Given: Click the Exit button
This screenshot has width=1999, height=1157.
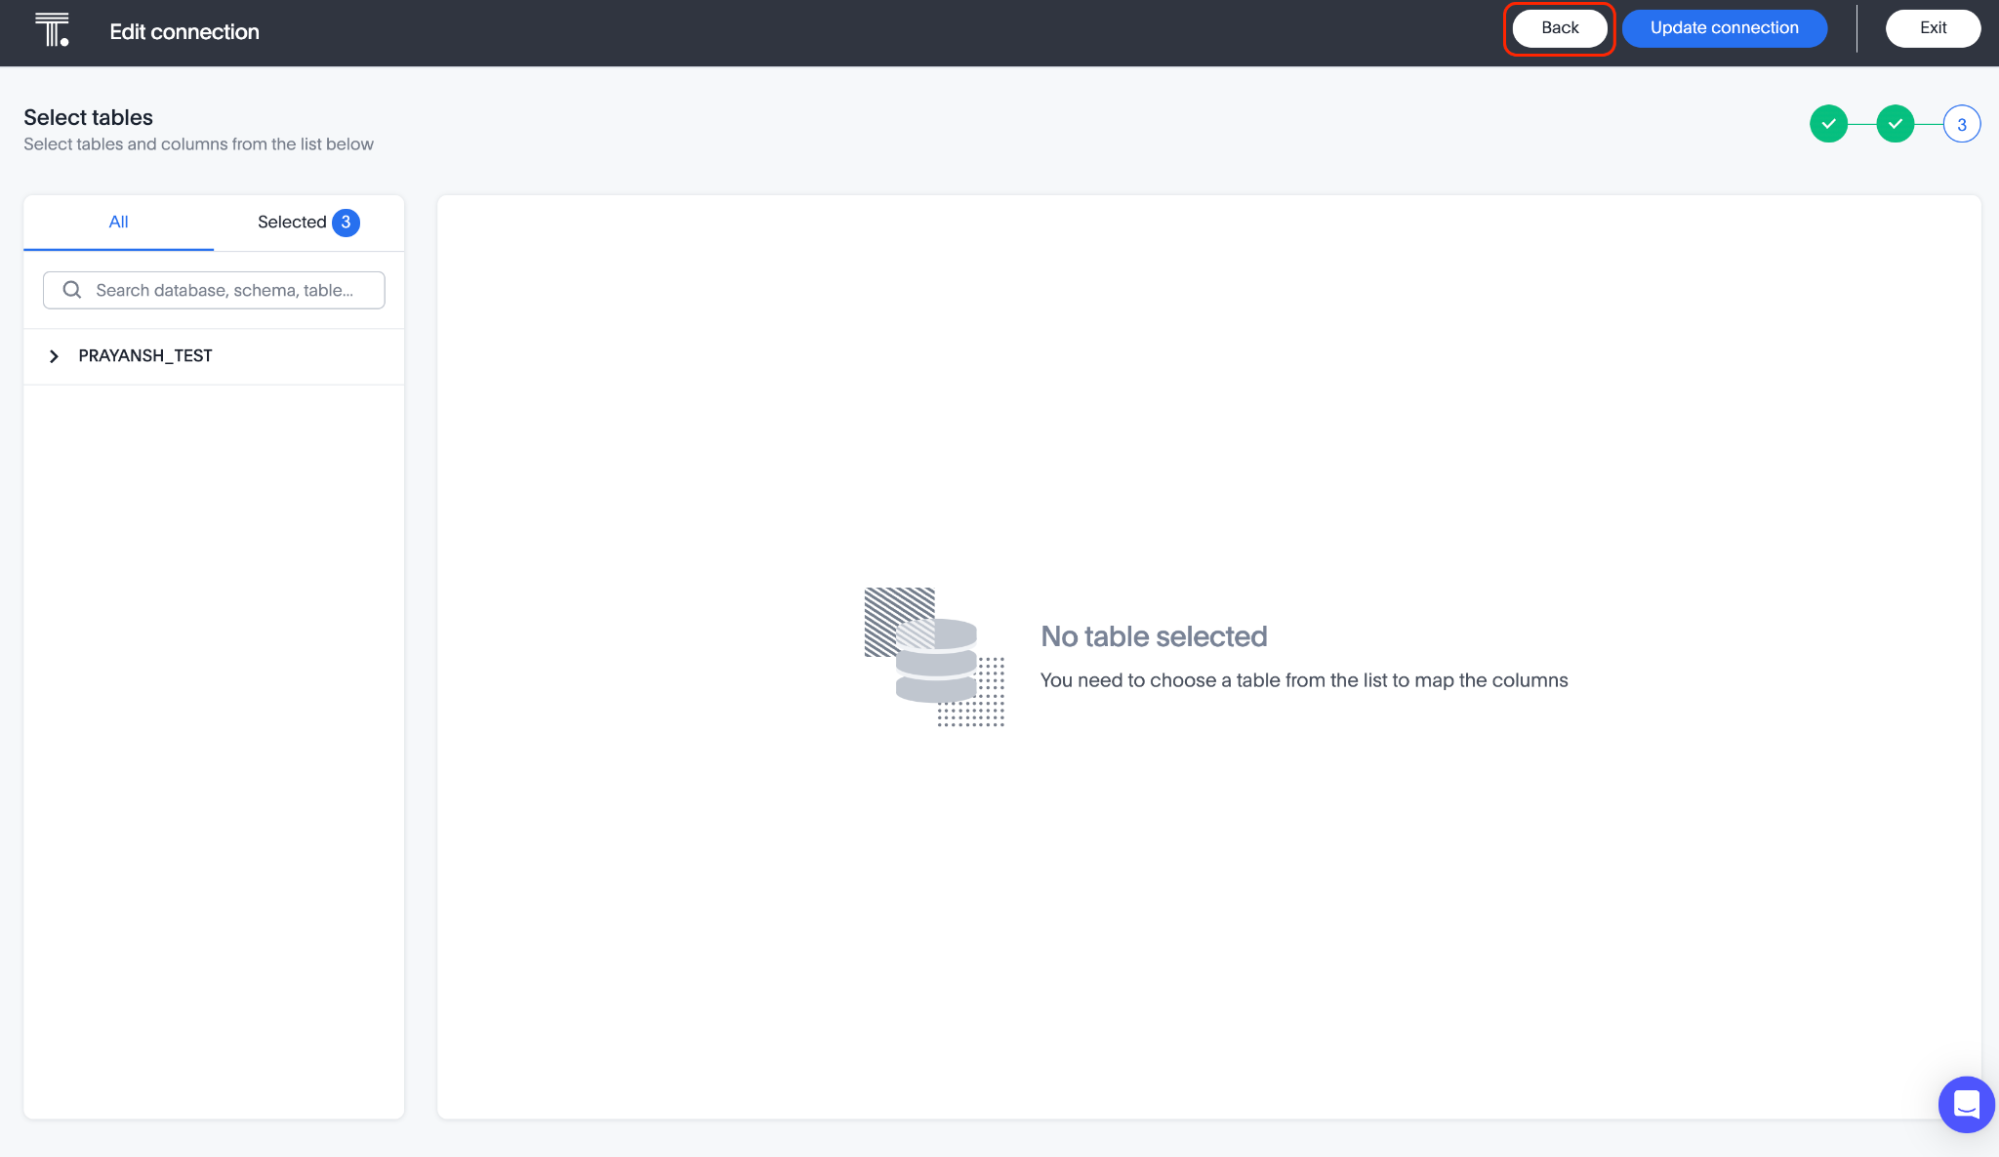Looking at the screenshot, I should click(1932, 28).
